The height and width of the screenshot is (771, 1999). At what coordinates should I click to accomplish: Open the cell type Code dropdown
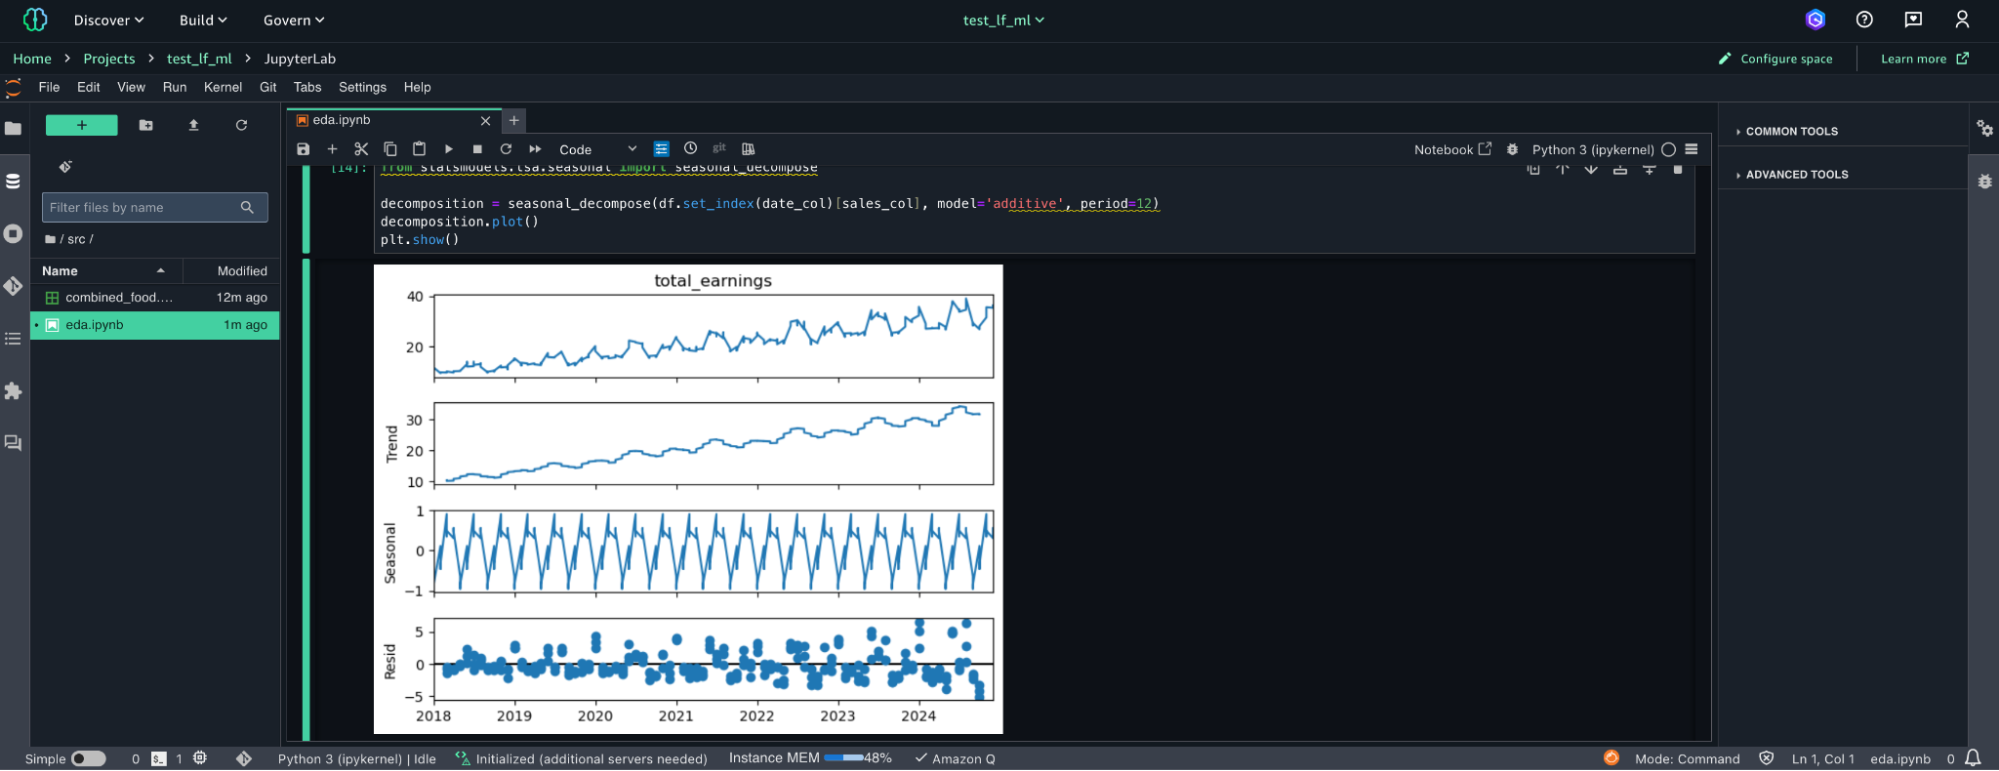(597, 149)
